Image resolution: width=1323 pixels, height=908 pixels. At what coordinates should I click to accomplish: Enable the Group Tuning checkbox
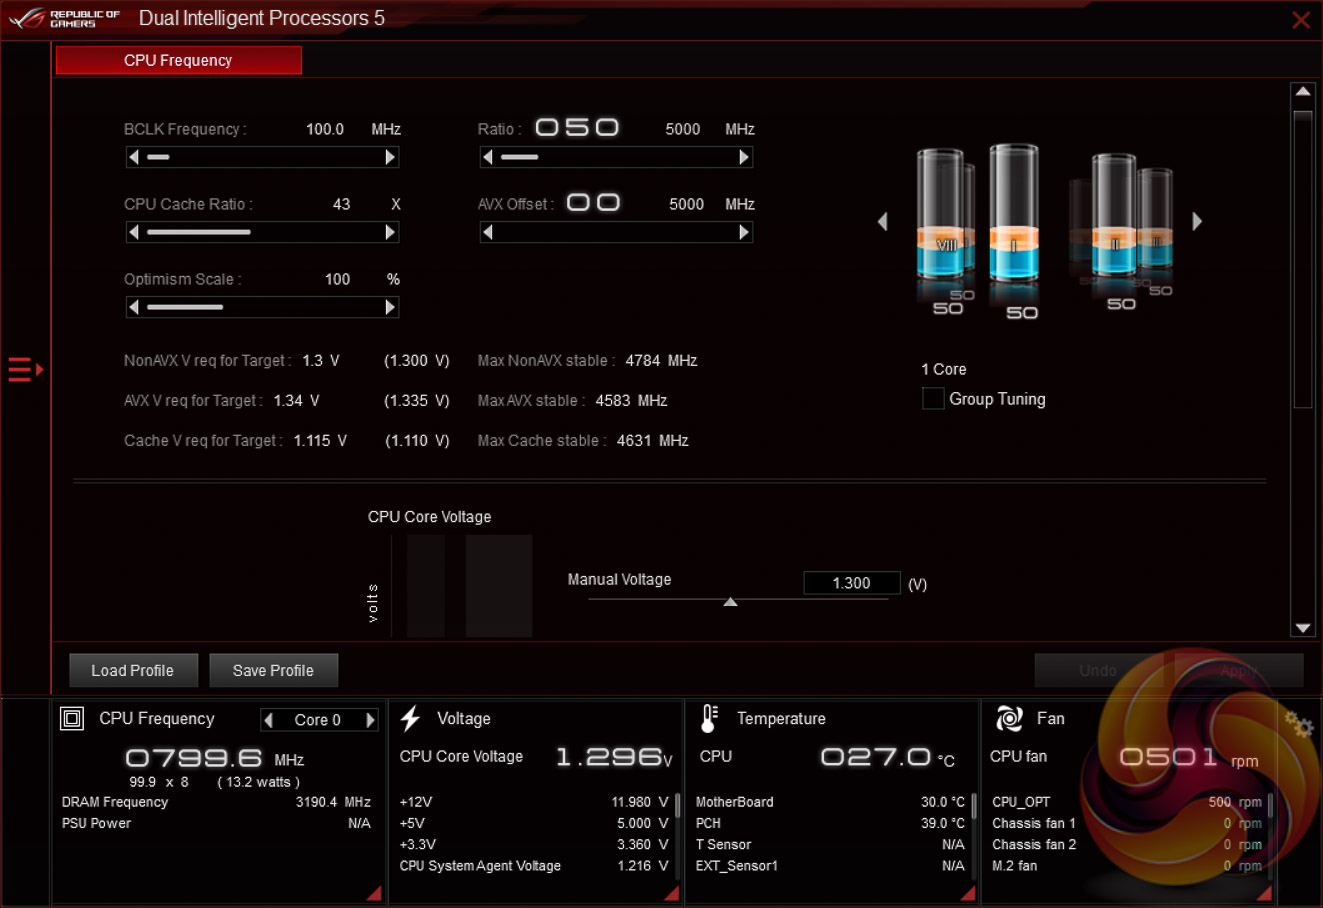[933, 399]
